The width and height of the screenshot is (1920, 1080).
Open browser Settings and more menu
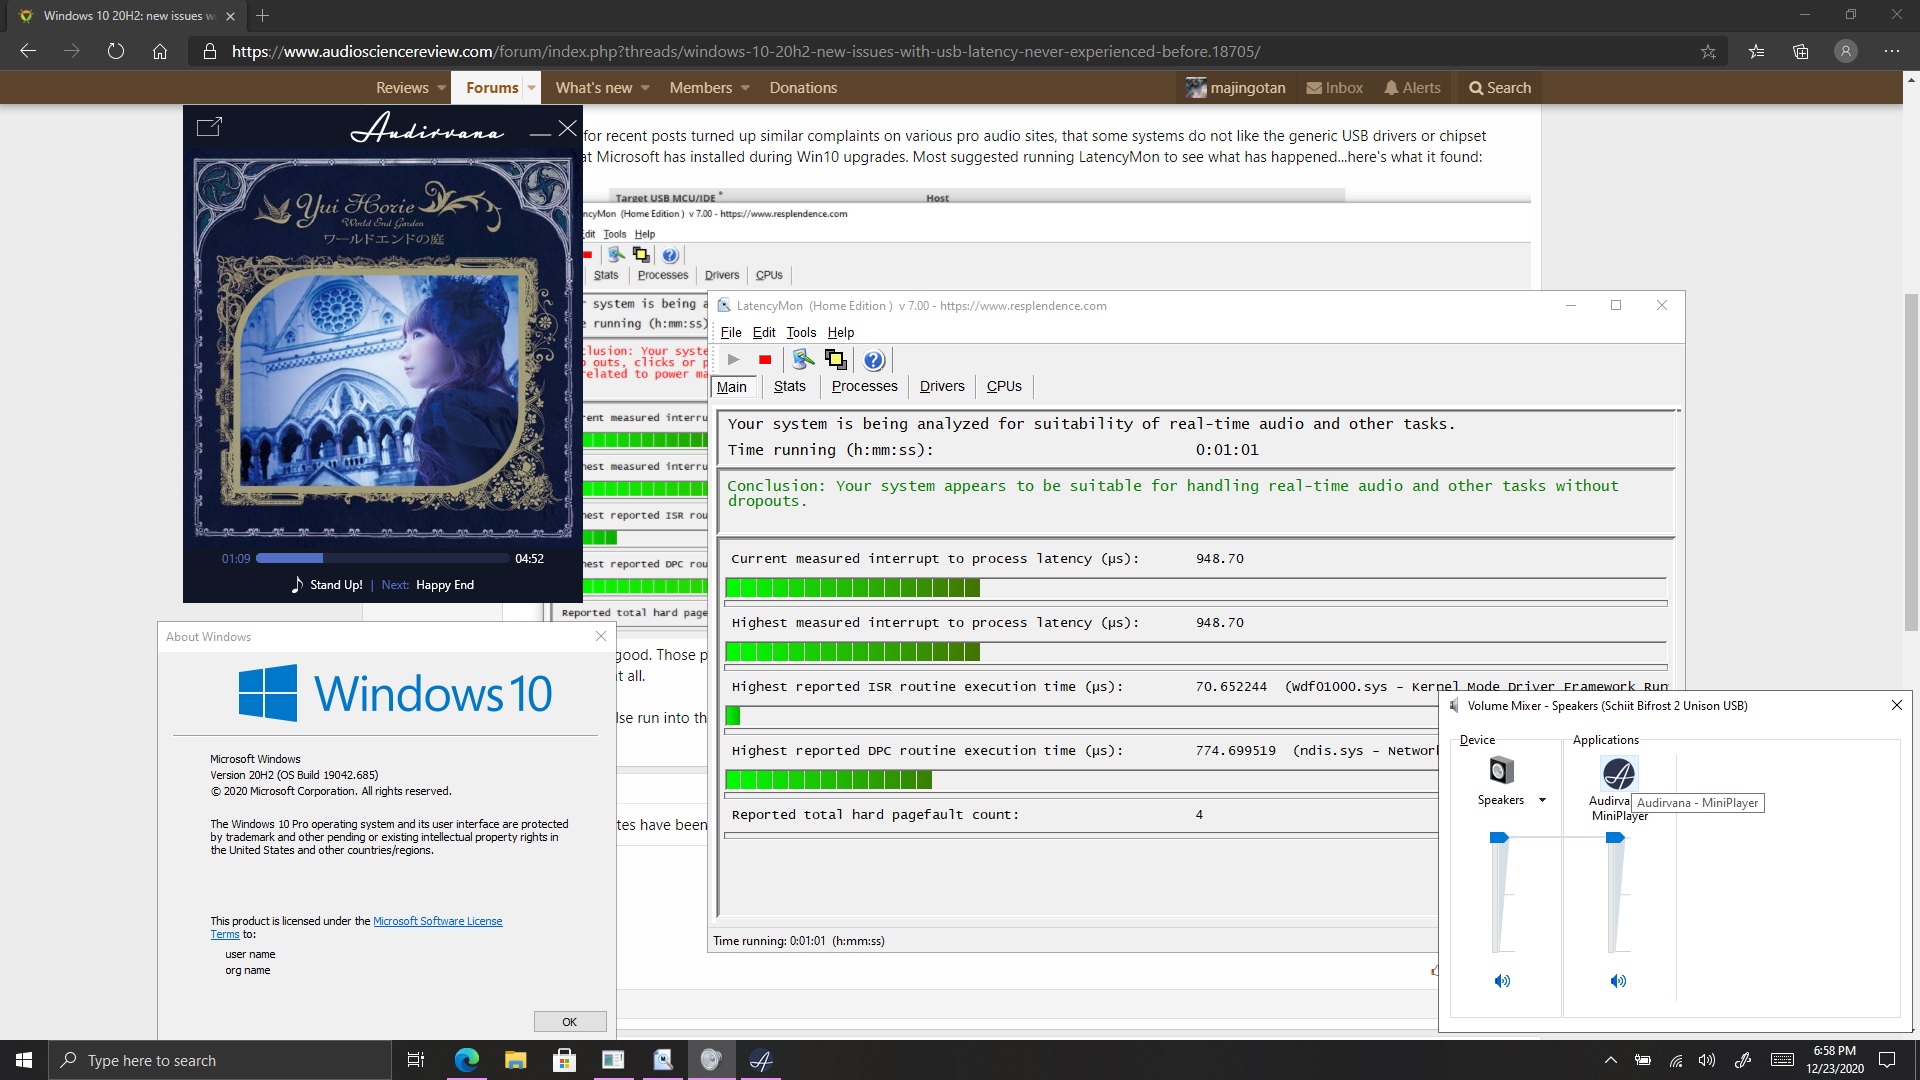click(x=1892, y=51)
